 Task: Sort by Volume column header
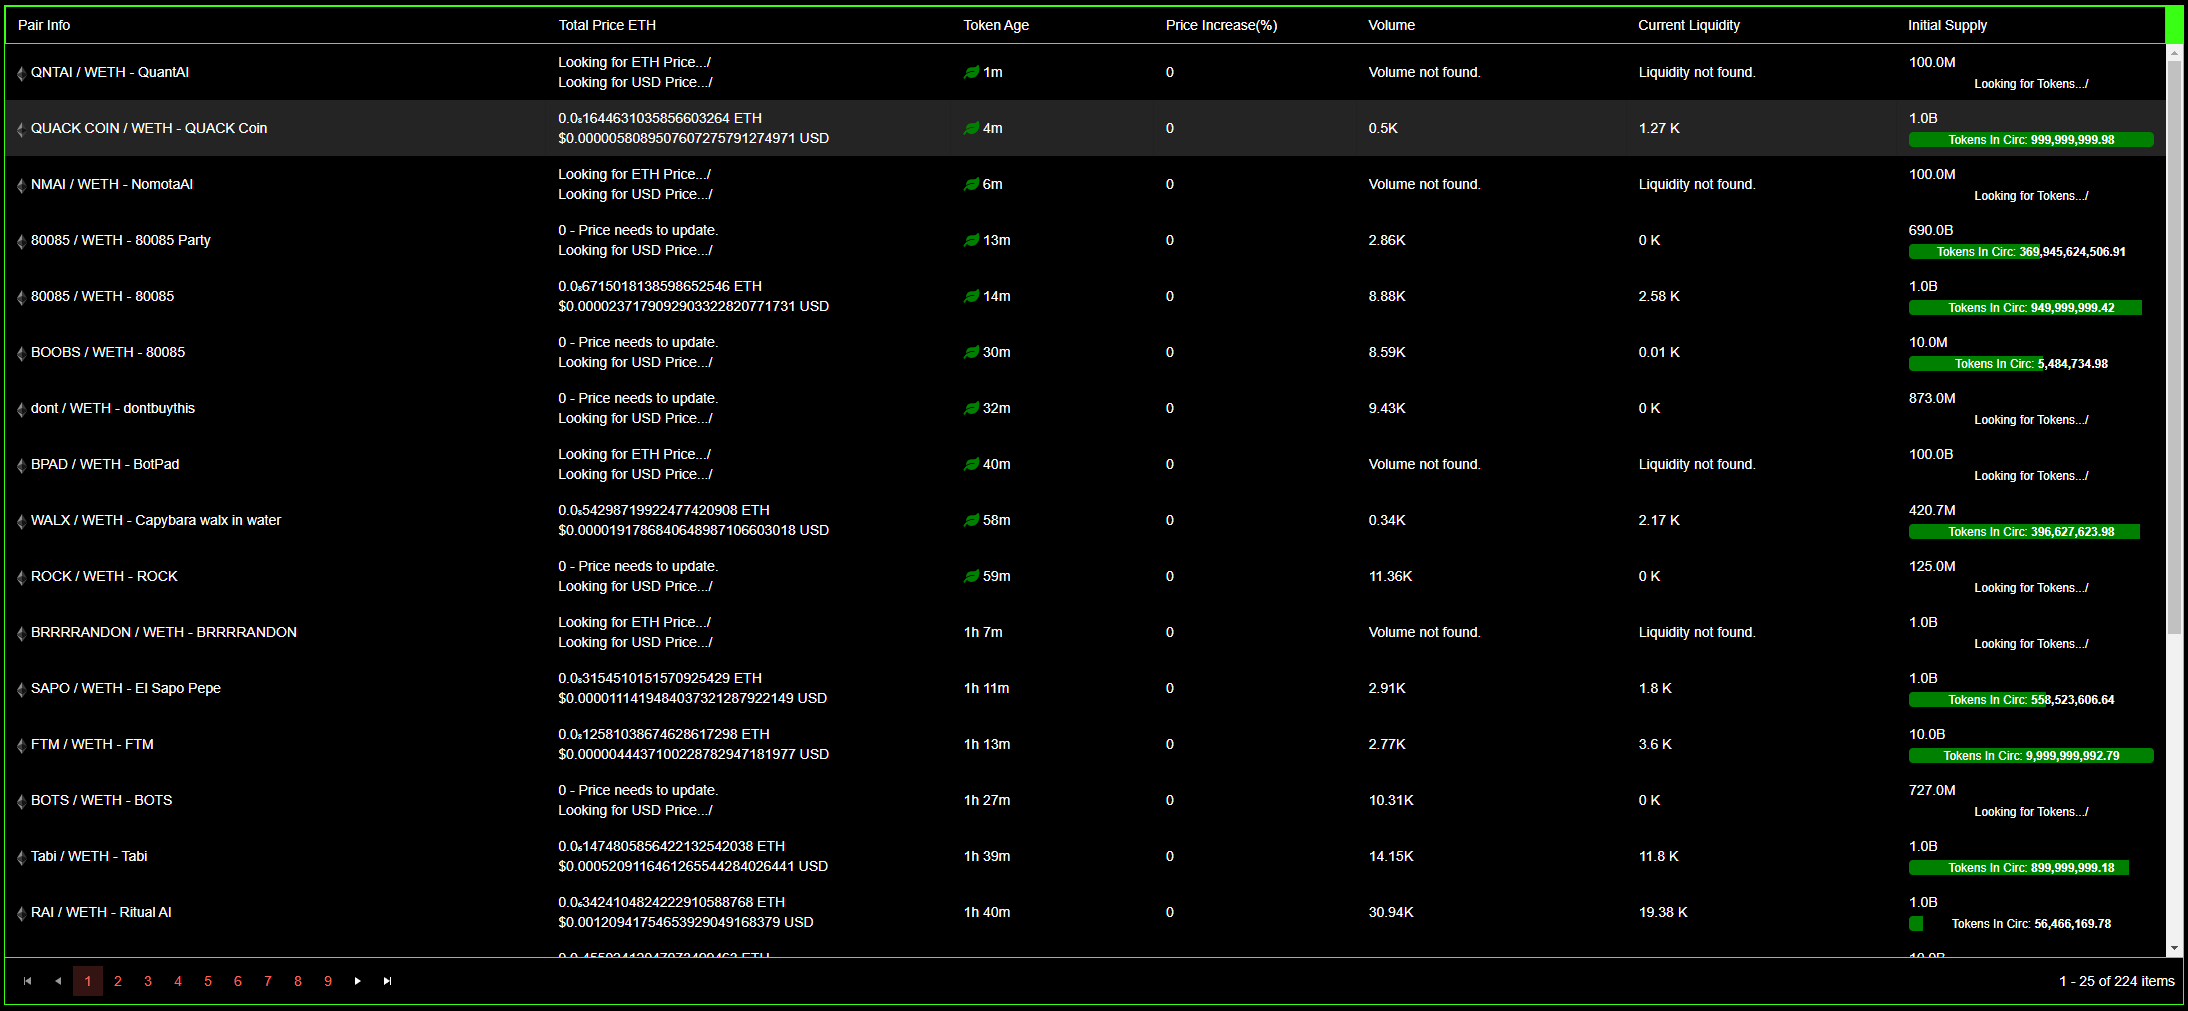[x=1391, y=25]
